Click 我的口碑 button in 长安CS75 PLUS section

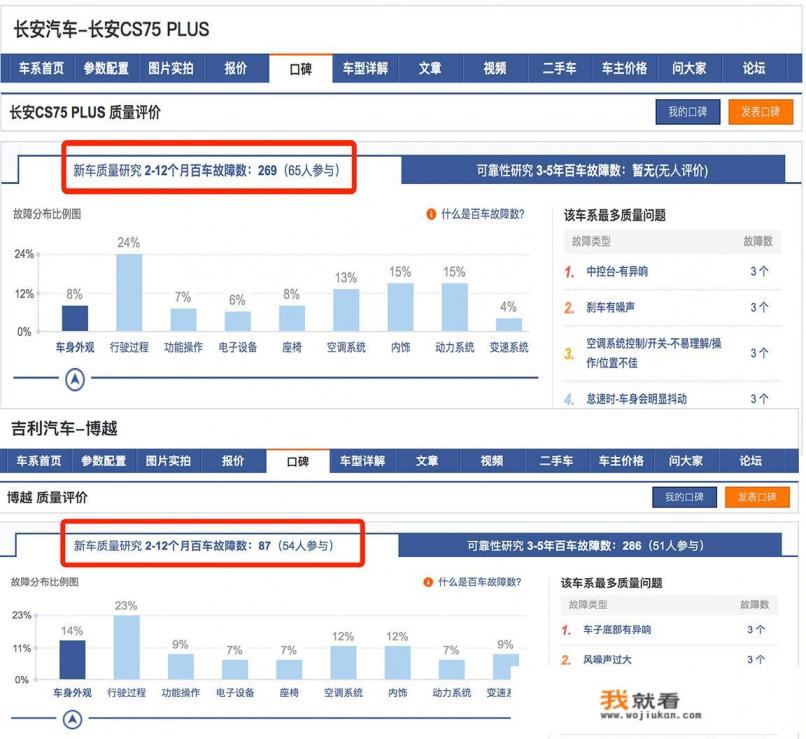[688, 112]
